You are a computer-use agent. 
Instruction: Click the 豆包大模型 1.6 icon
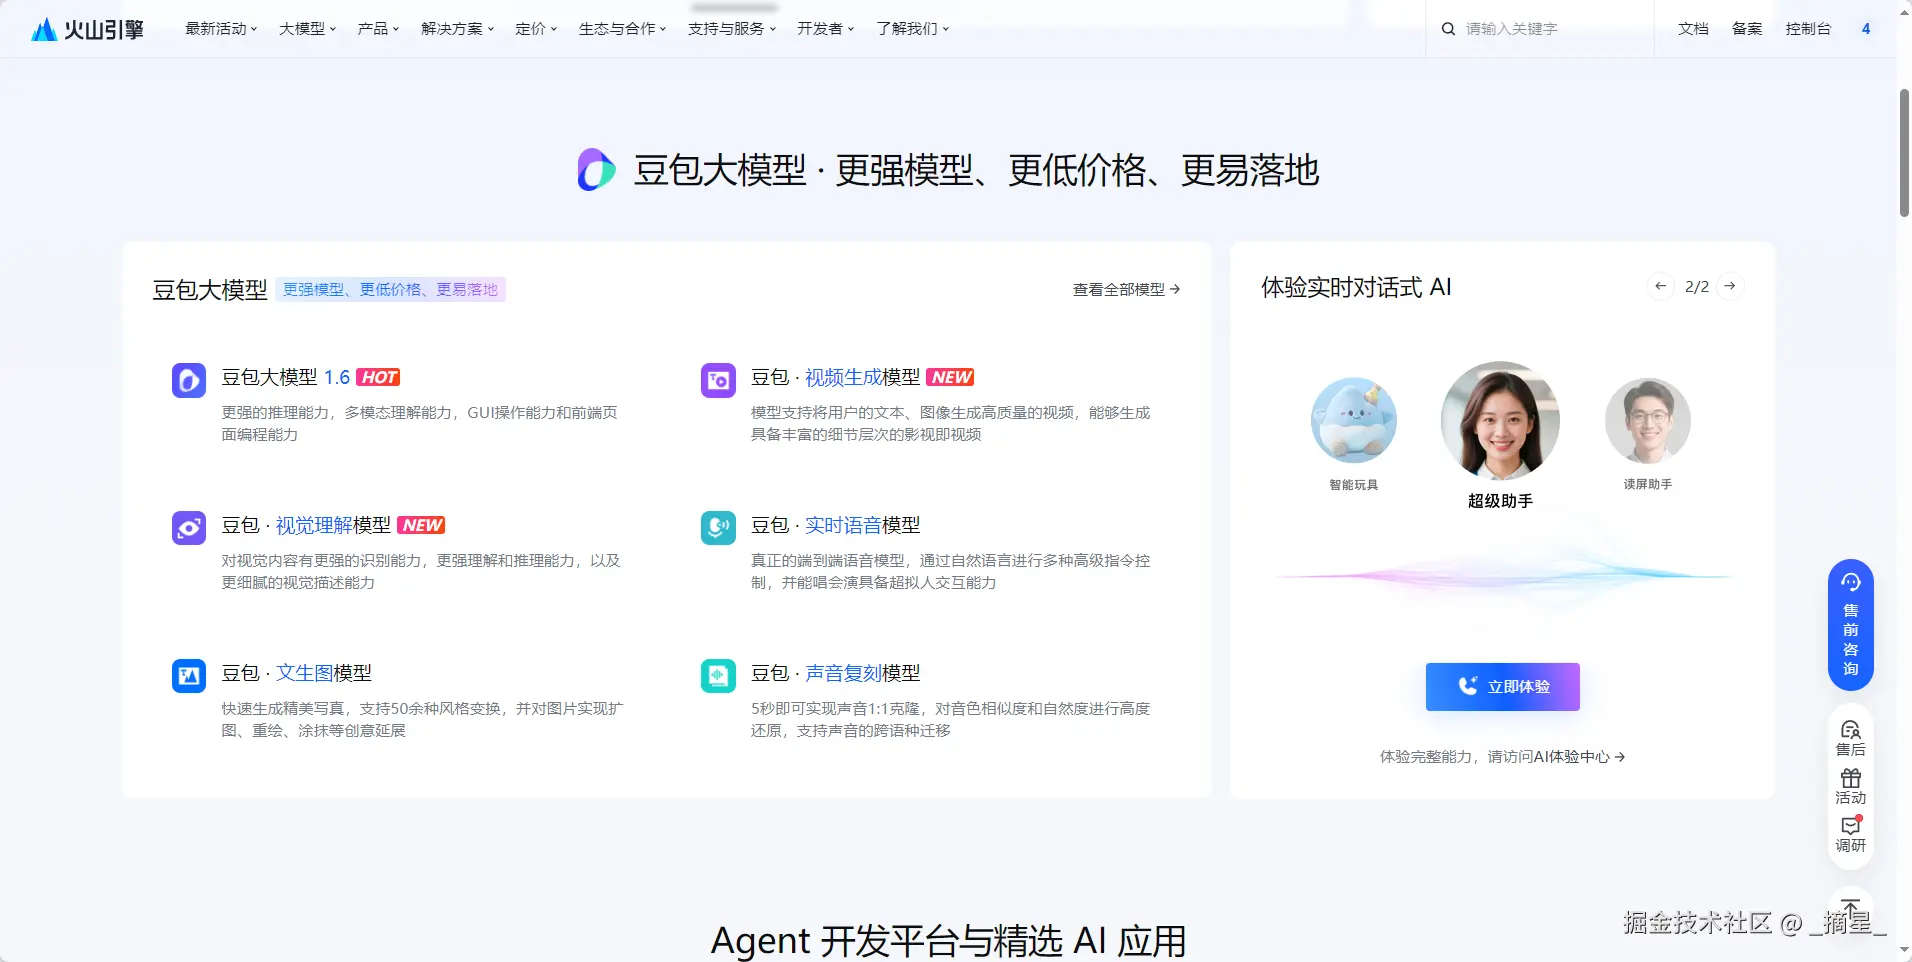point(189,380)
